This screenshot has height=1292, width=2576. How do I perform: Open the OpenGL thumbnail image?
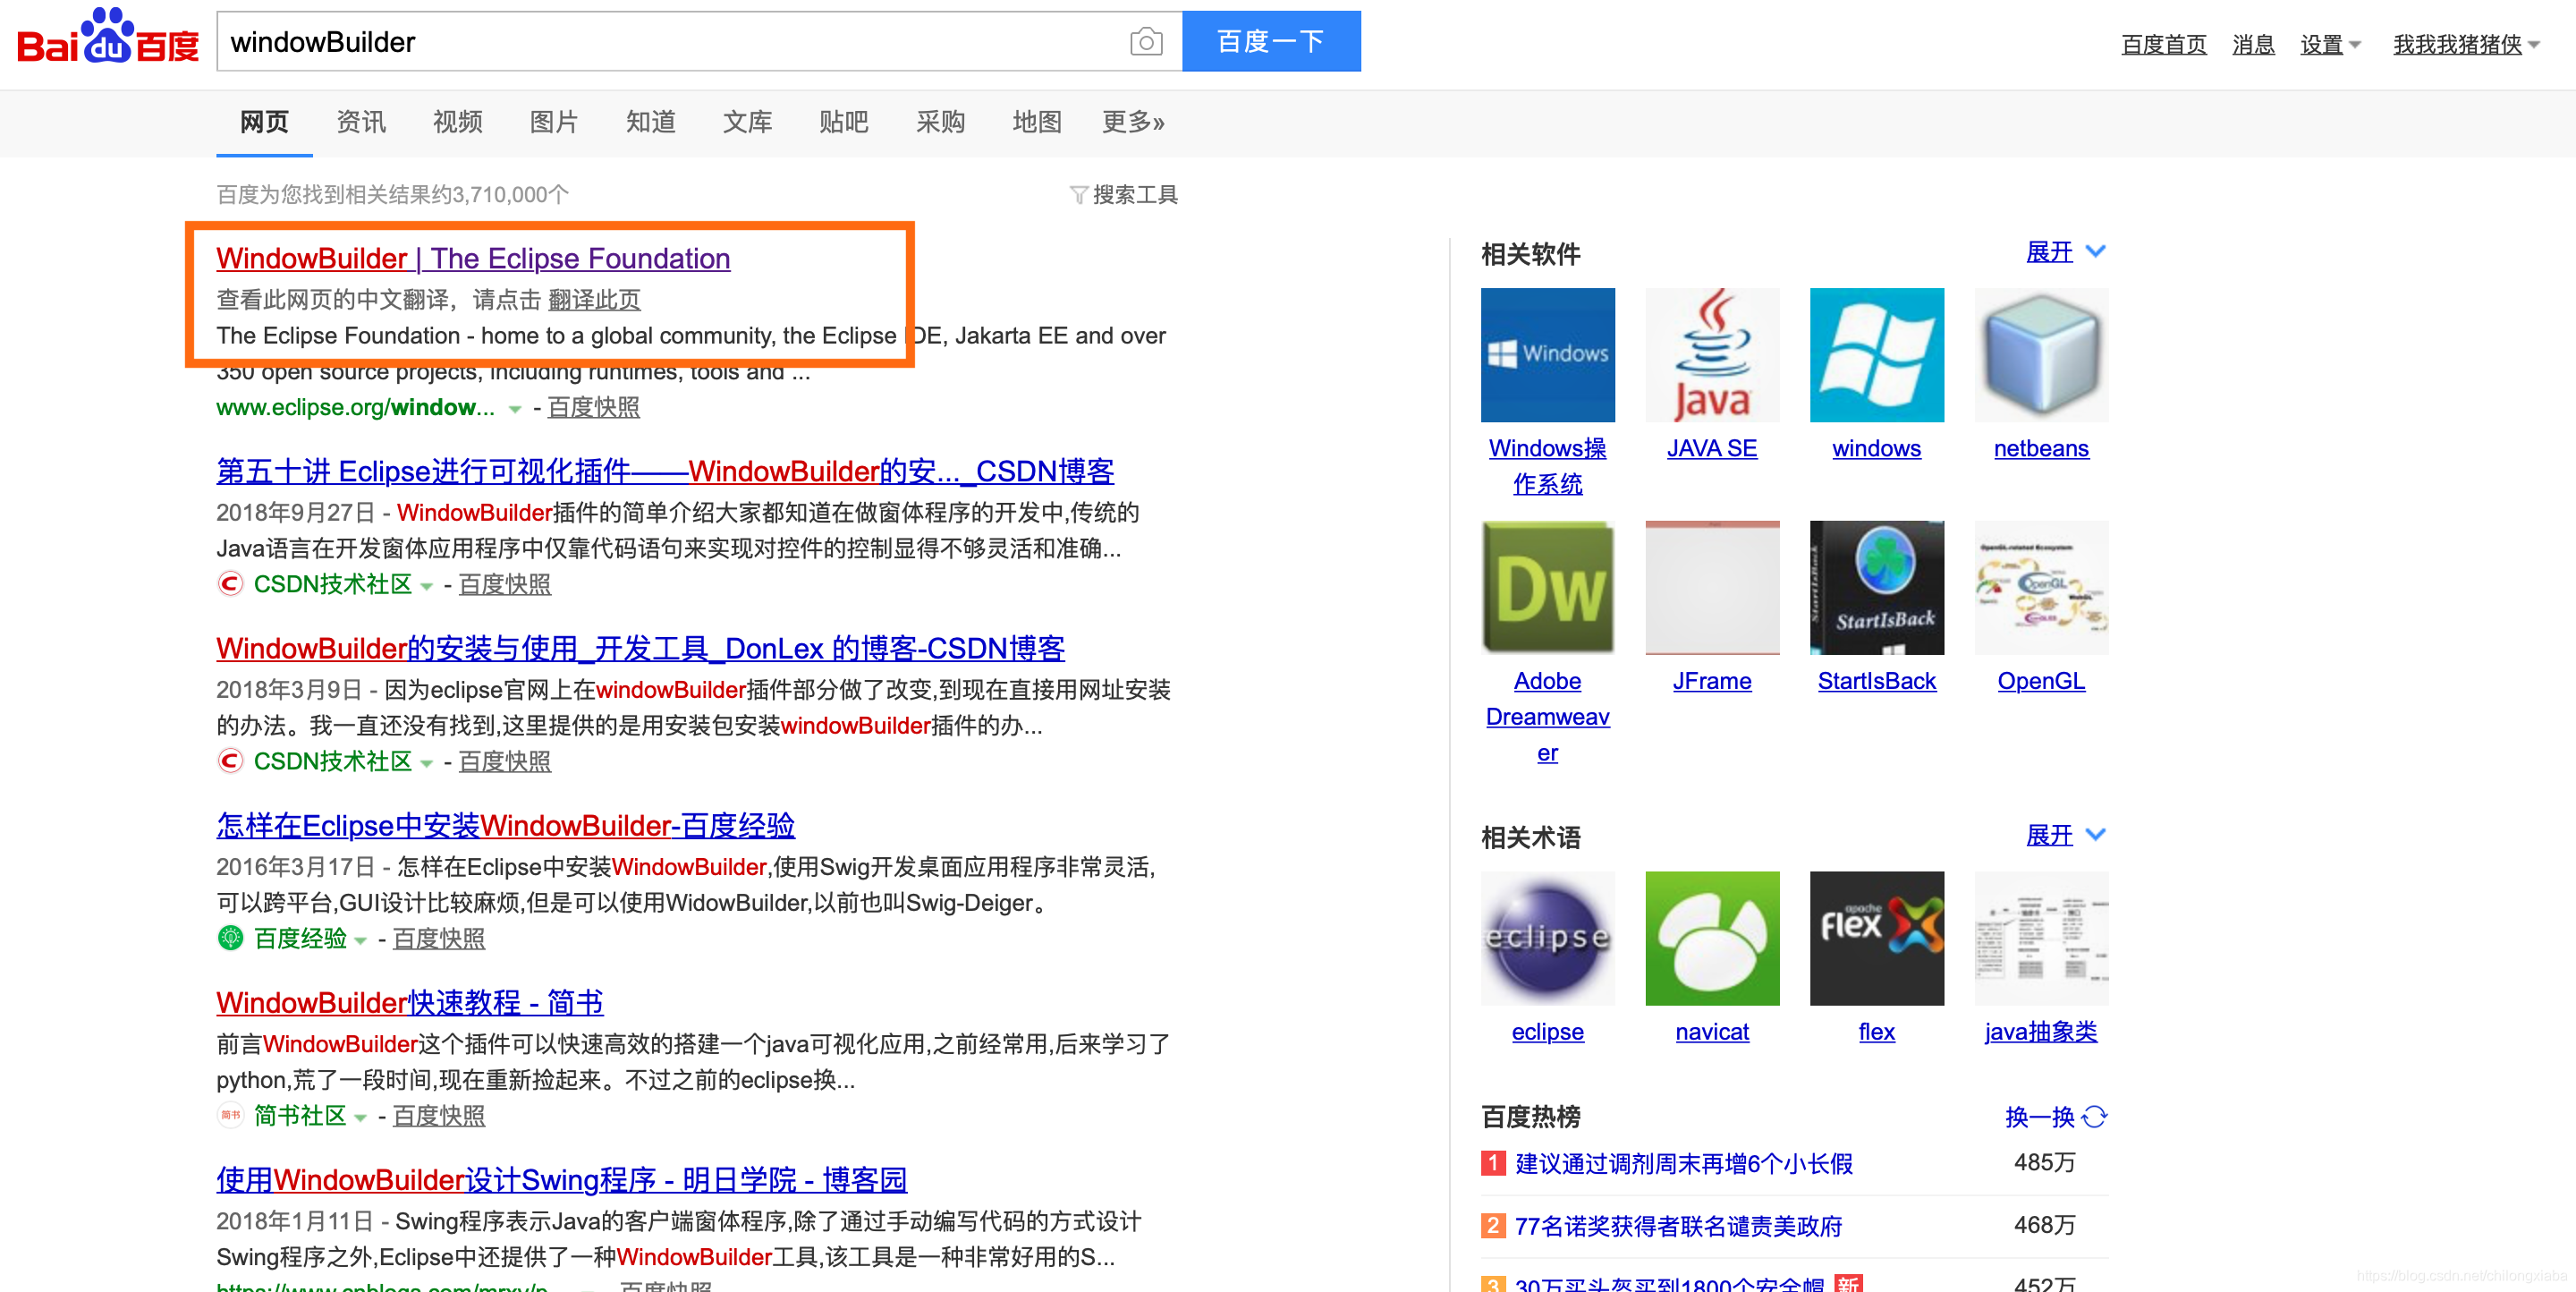pos(2041,587)
